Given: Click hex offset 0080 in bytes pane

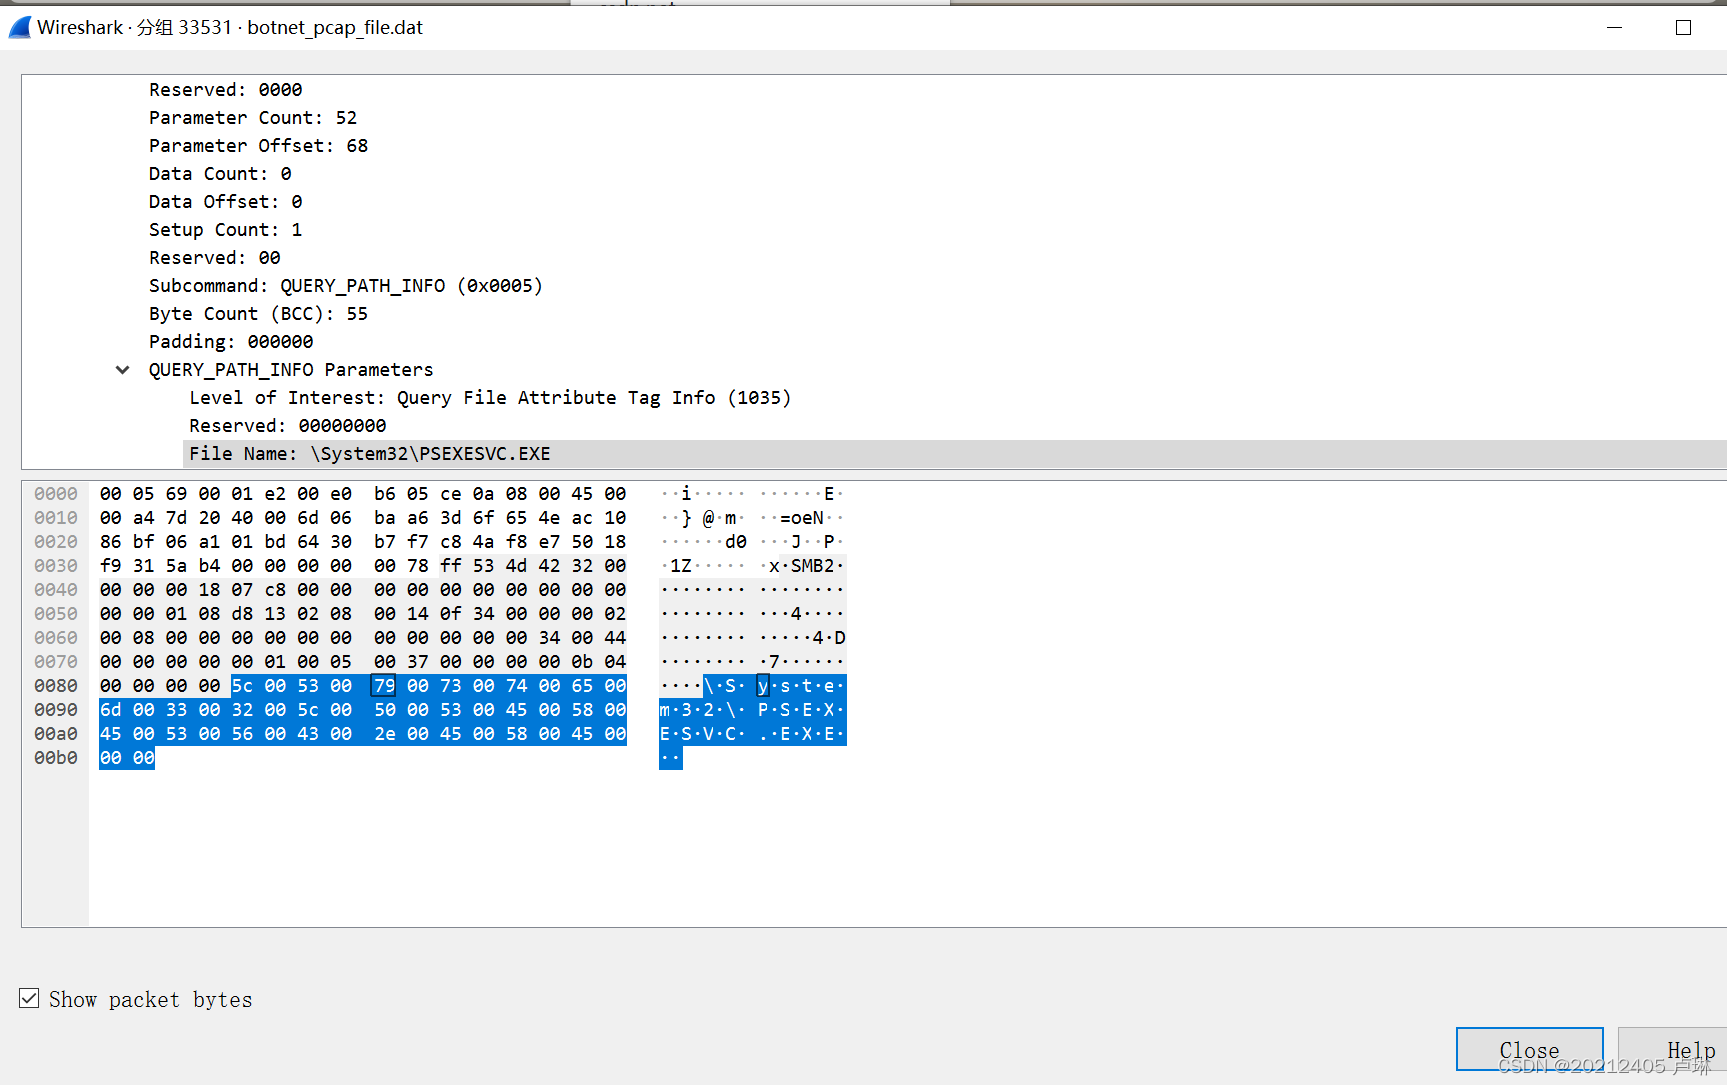Looking at the screenshot, I should [56, 686].
